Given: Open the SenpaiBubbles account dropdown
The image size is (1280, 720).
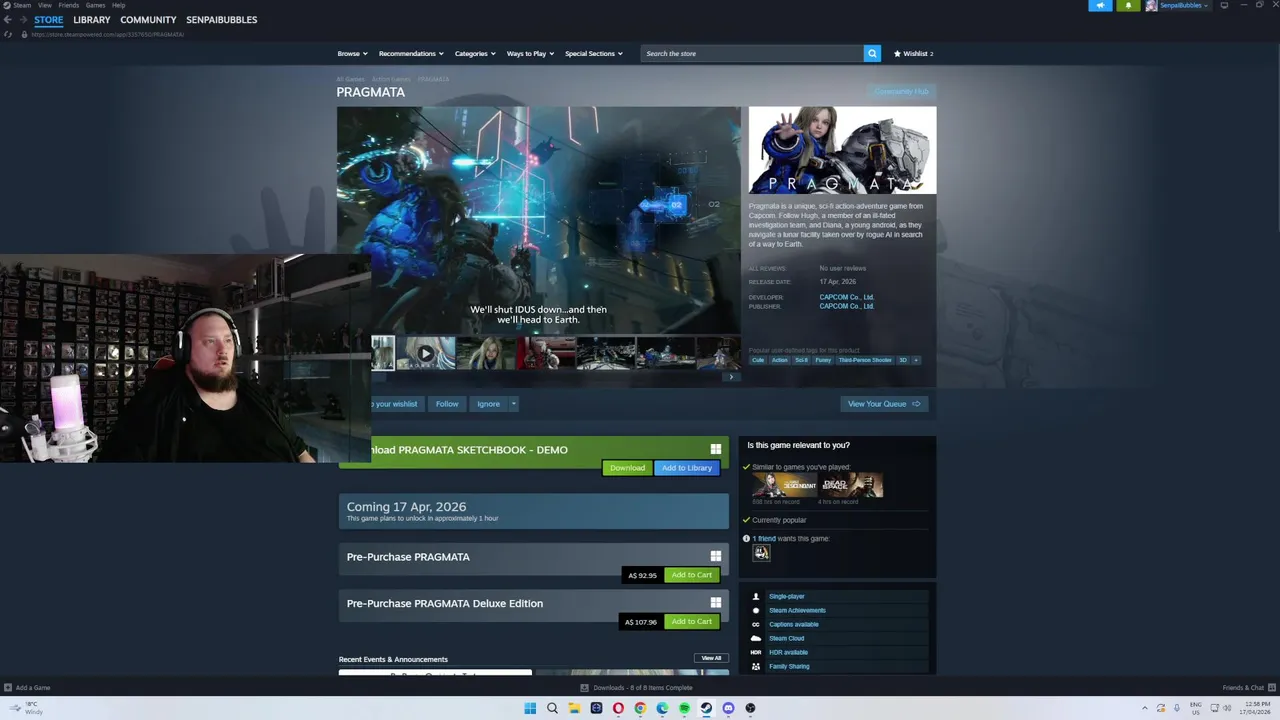Looking at the screenshot, I should click(x=1184, y=5).
